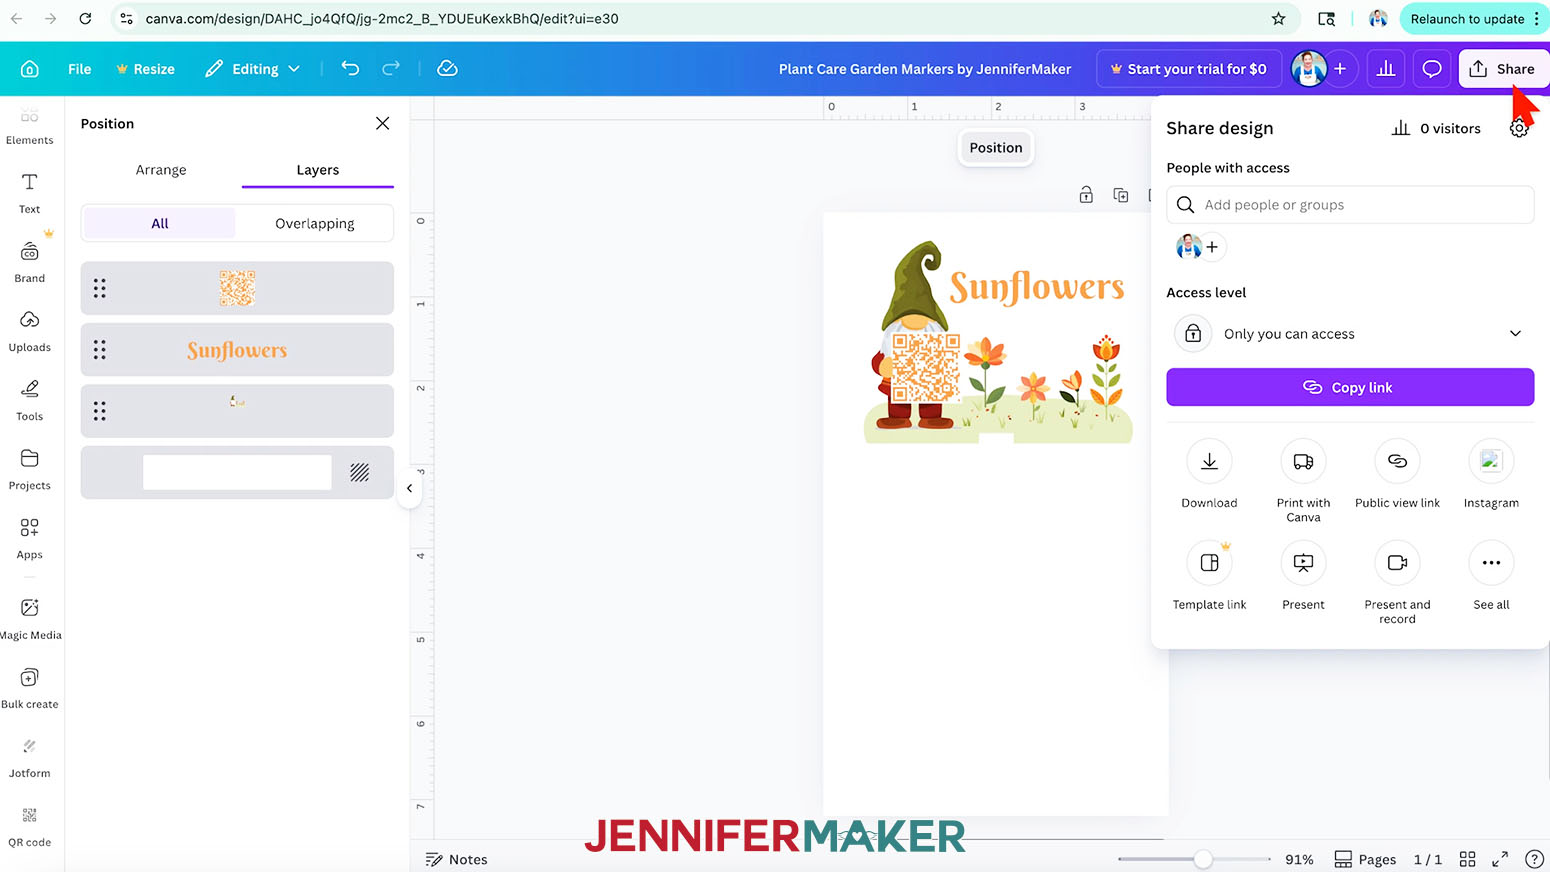Image resolution: width=1550 pixels, height=872 pixels.
Task: Share to Instagram
Action: pyautogui.click(x=1491, y=474)
